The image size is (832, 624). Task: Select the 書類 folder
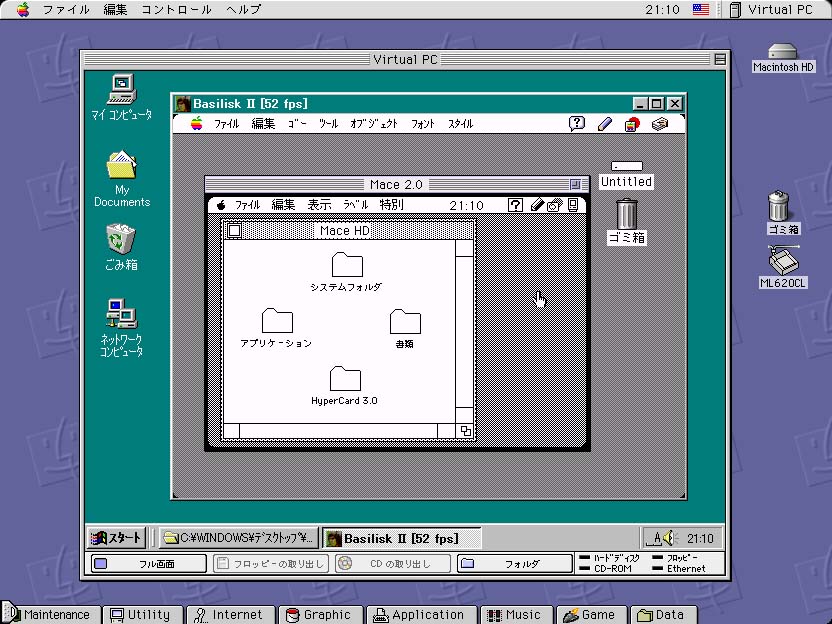coord(405,329)
